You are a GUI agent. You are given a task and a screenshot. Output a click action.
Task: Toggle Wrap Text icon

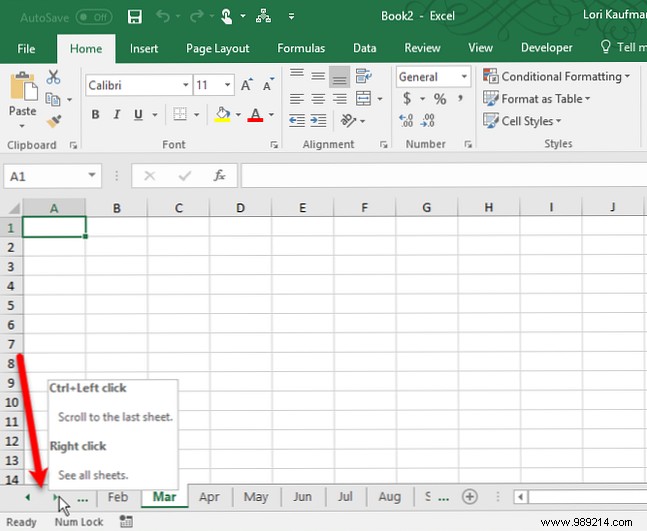pos(364,76)
